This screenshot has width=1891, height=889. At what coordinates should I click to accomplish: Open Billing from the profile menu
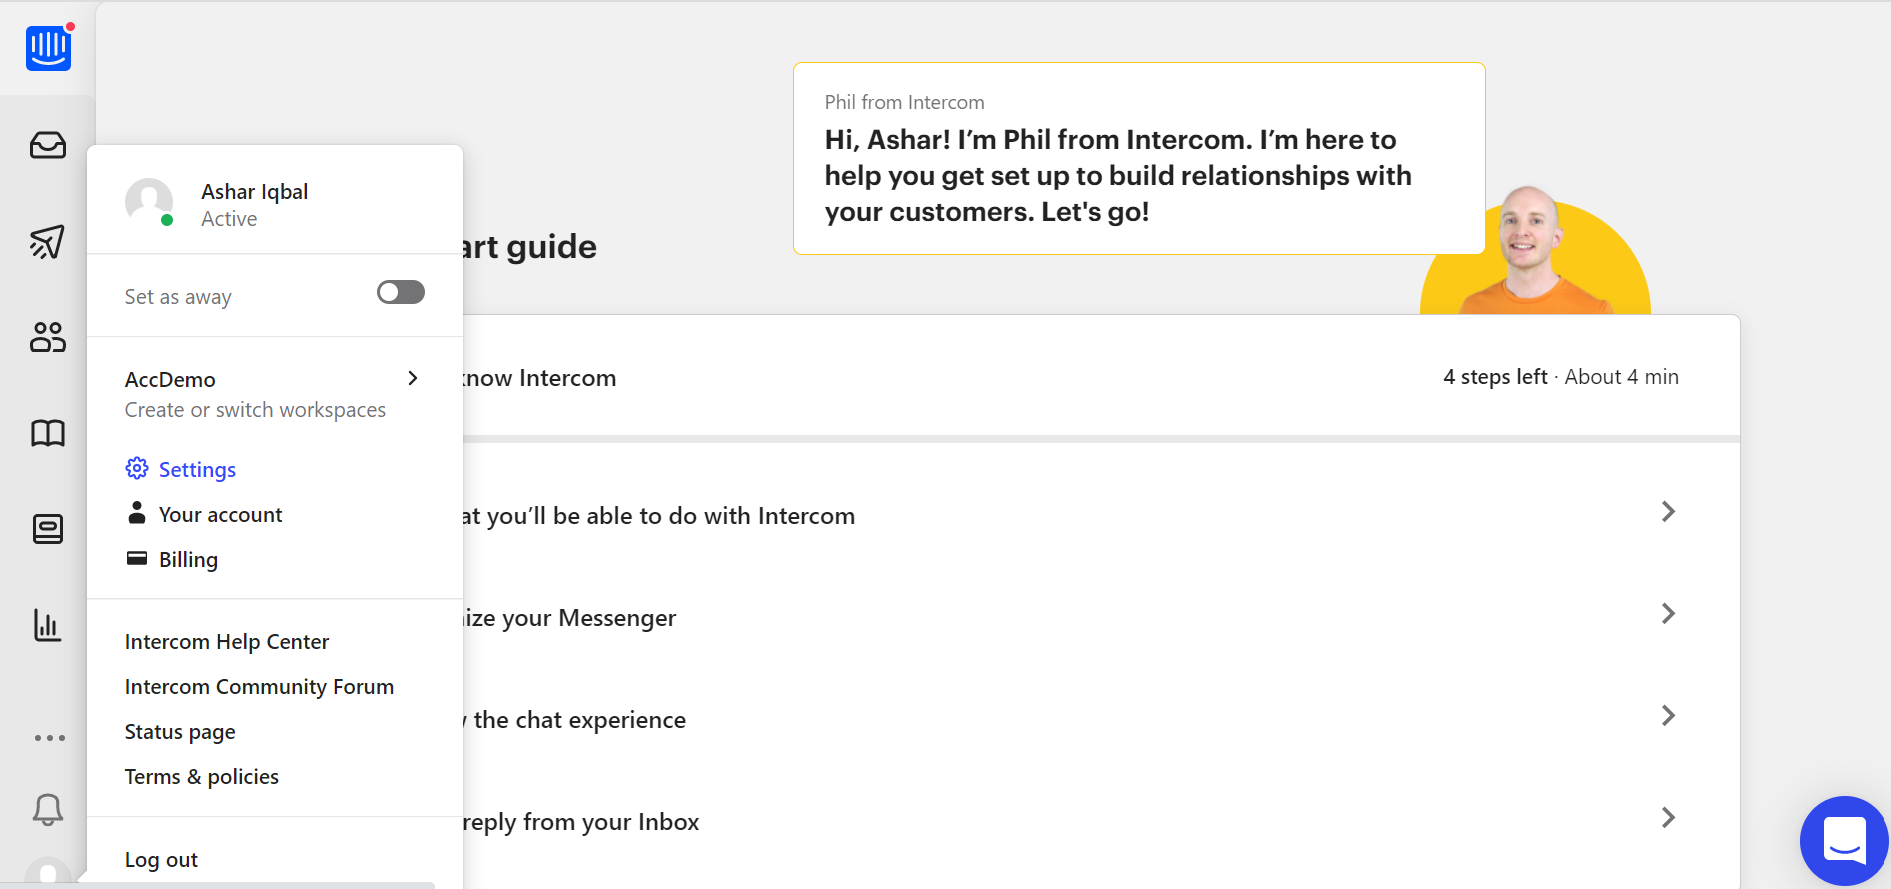point(172,559)
